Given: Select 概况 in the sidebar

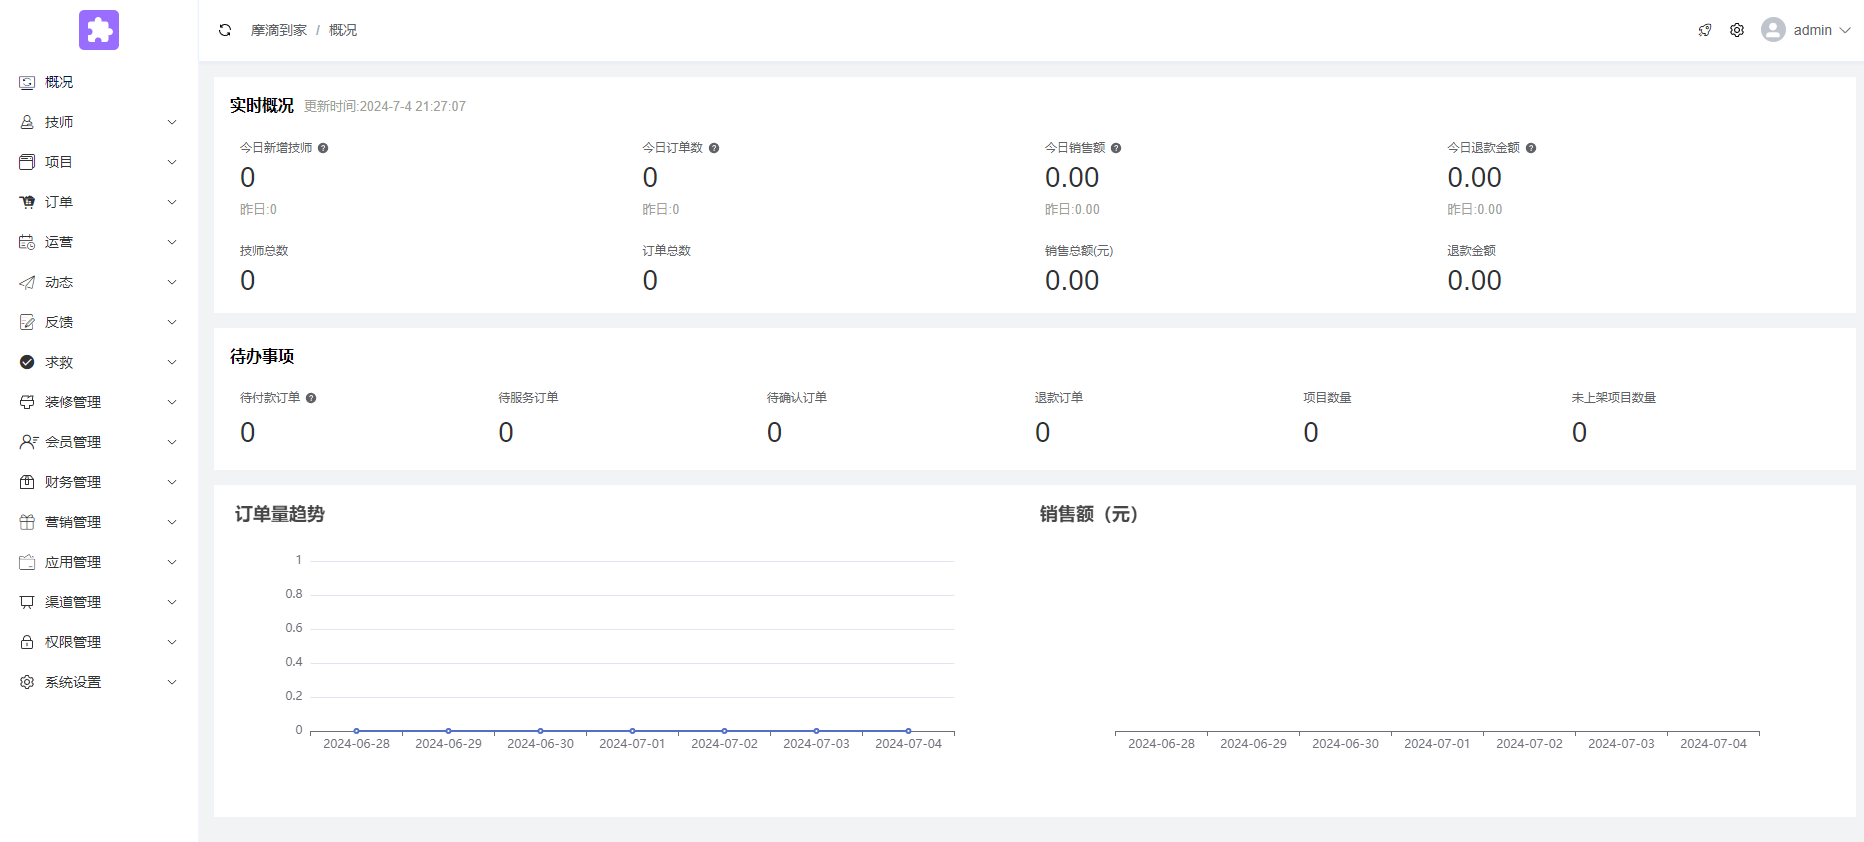Looking at the screenshot, I should tap(59, 82).
